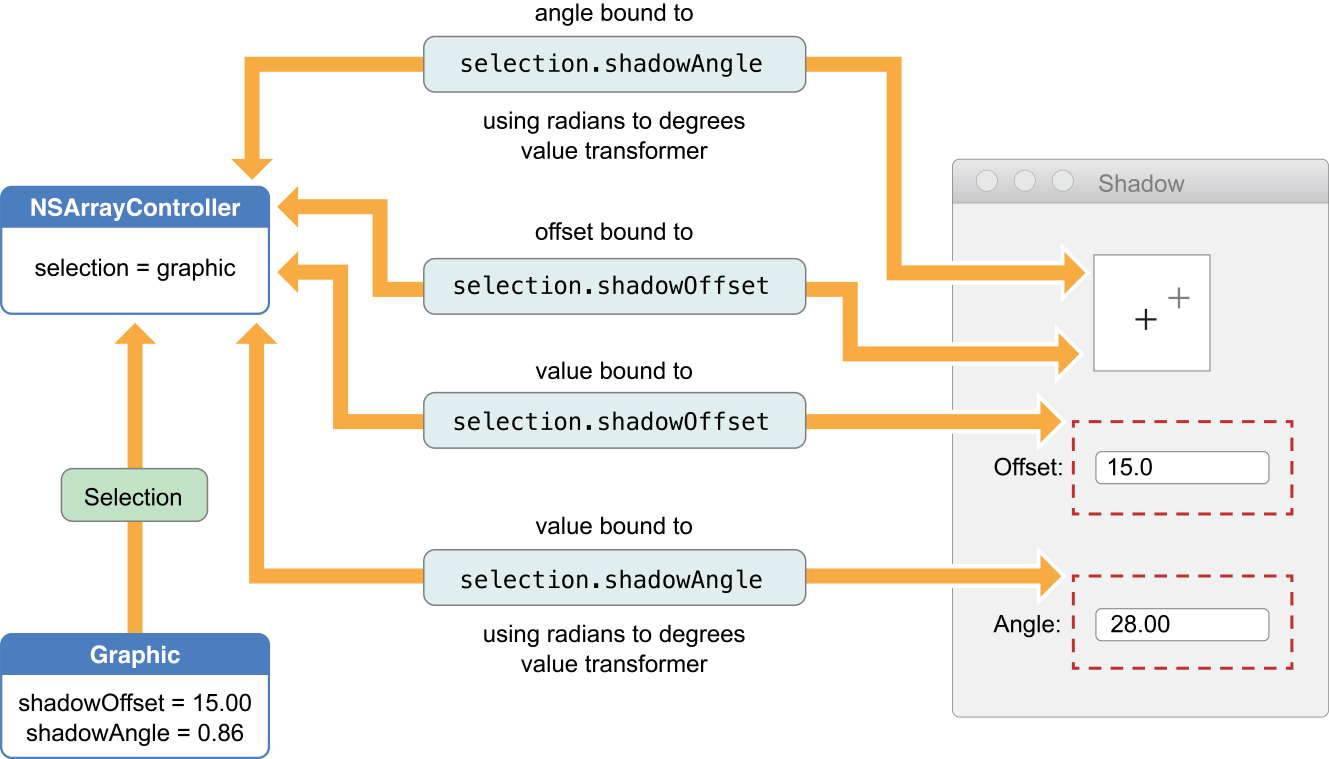1329x759 pixels.
Task: Click shadowAngle box under "angle bound to"
Action: (614, 65)
